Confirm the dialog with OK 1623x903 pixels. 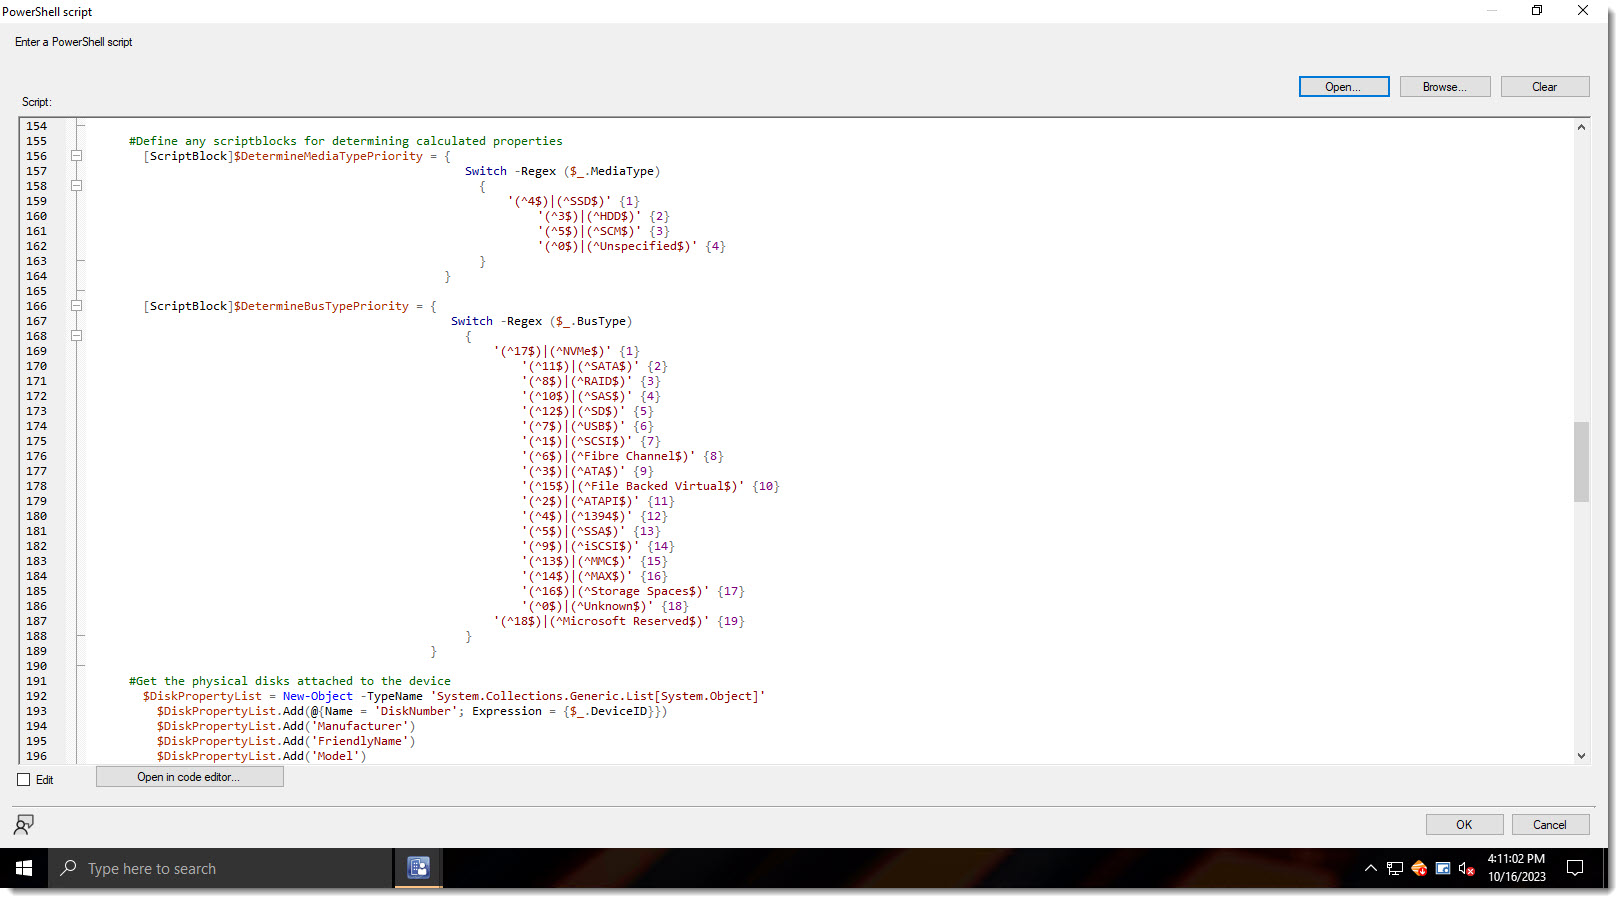[1464, 825]
